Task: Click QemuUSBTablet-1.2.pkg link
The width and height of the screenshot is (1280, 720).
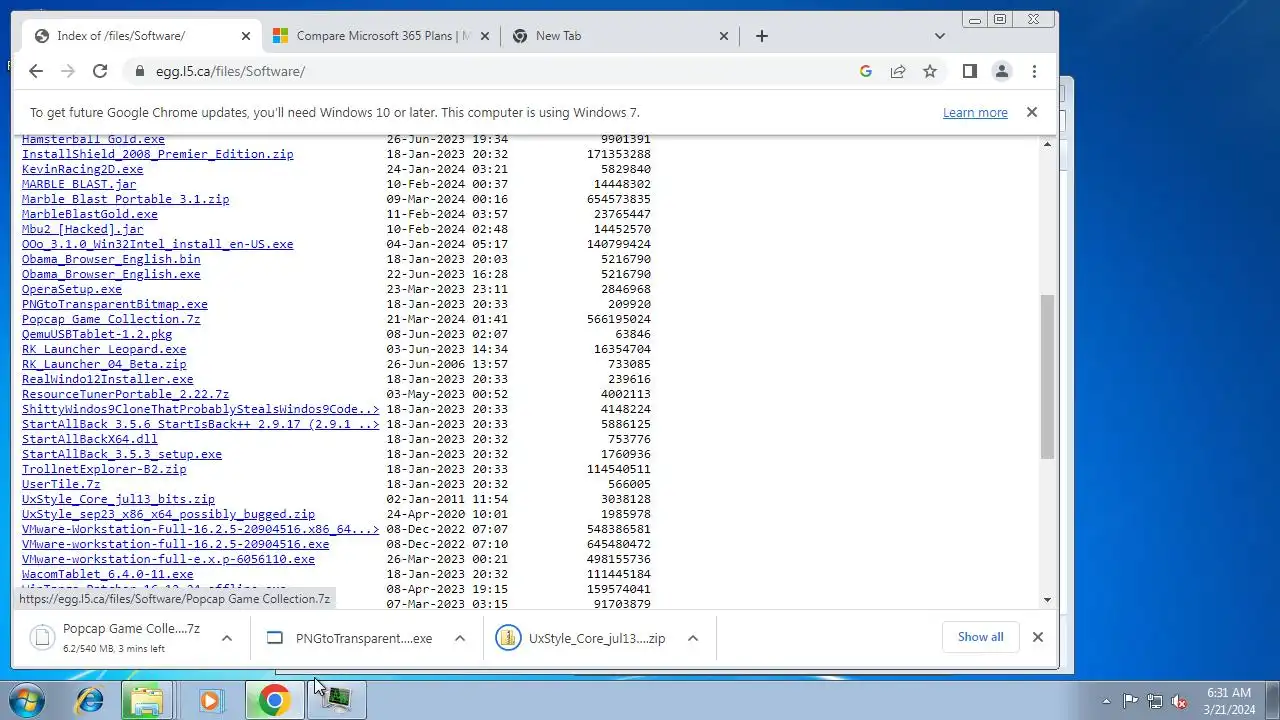Action: [97, 334]
